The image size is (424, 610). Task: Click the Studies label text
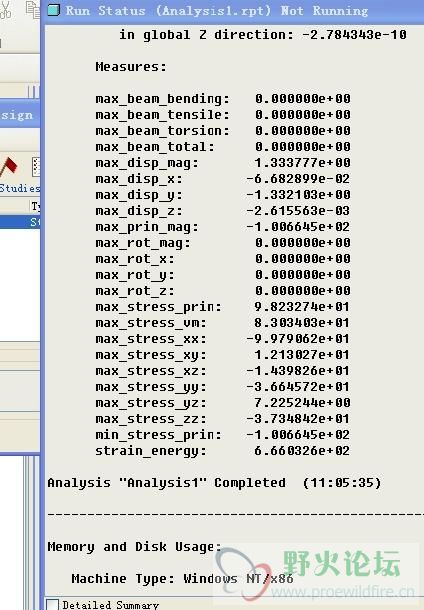(x=20, y=188)
